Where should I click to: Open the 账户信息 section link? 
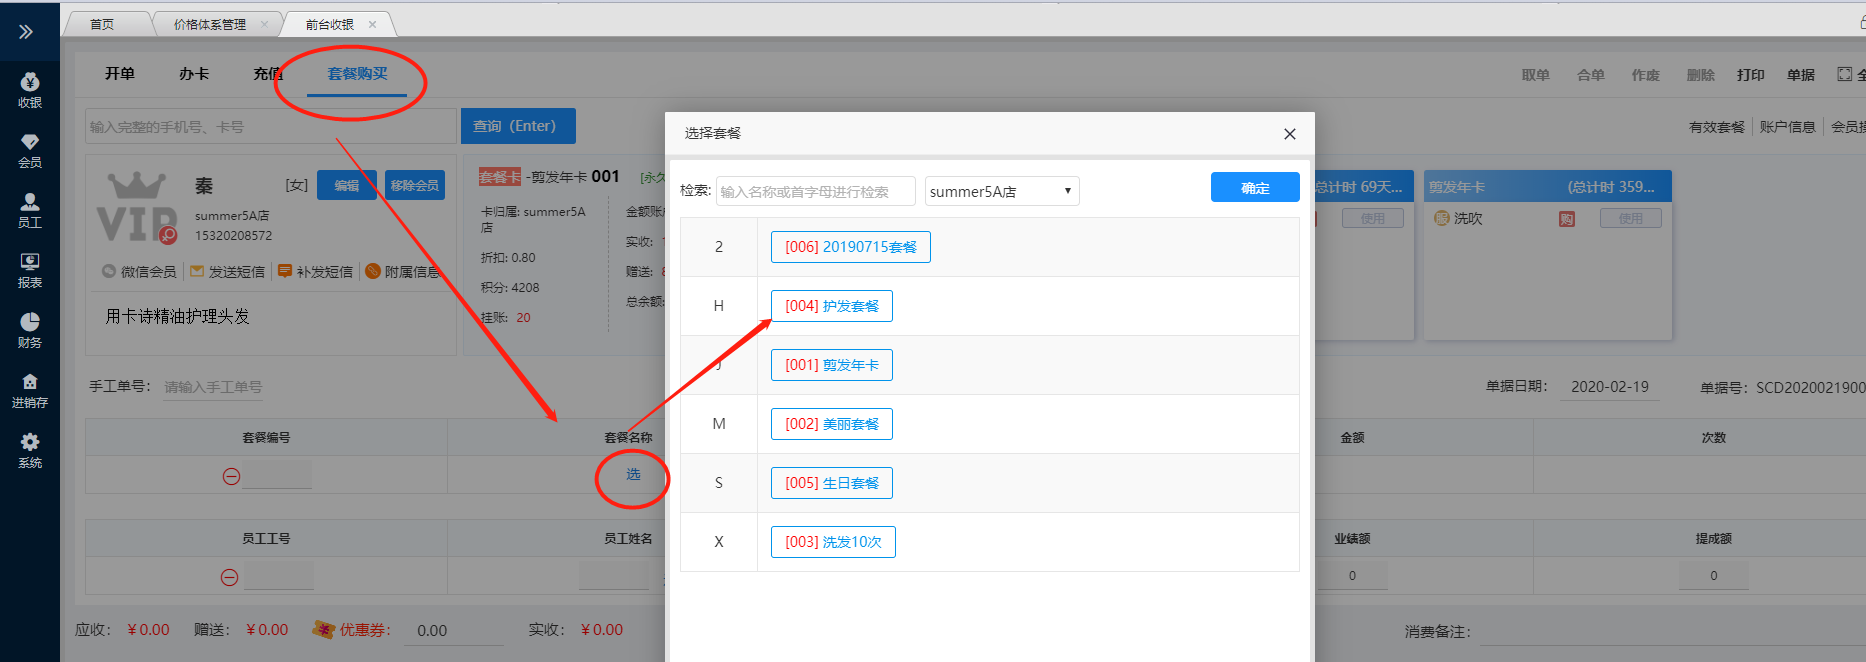point(1788,127)
